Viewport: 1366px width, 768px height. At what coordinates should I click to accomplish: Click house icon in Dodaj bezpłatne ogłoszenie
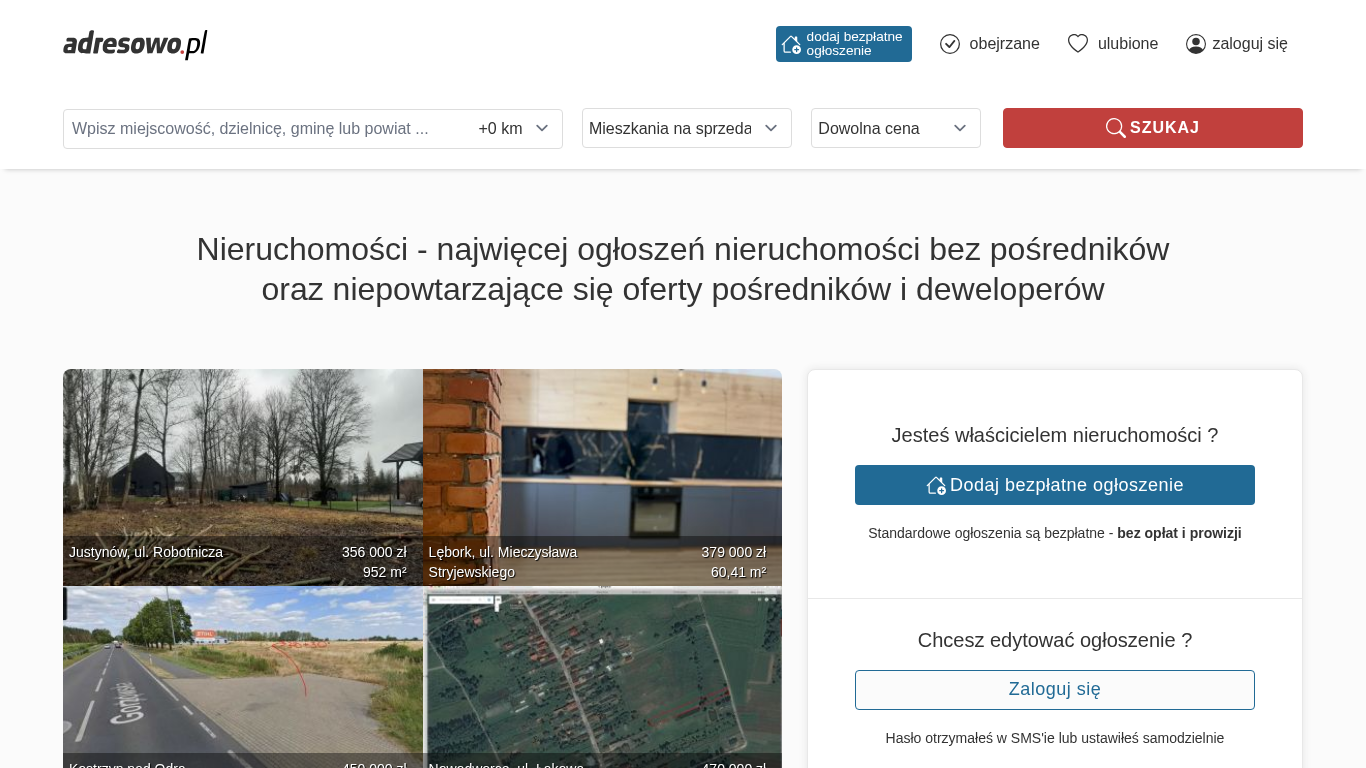tap(936, 485)
